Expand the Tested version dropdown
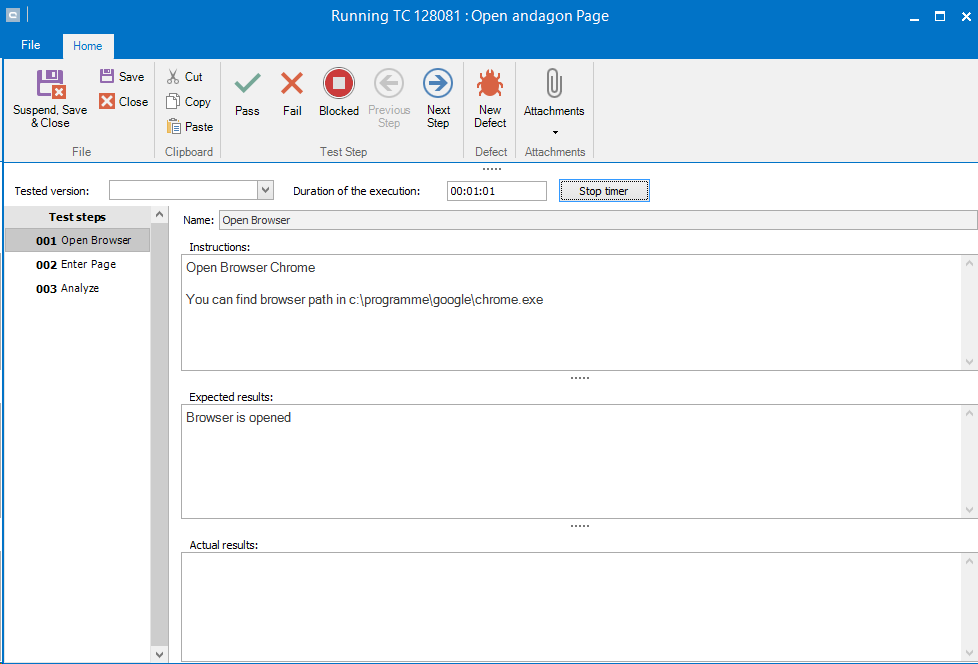The image size is (978, 664). coord(265,191)
